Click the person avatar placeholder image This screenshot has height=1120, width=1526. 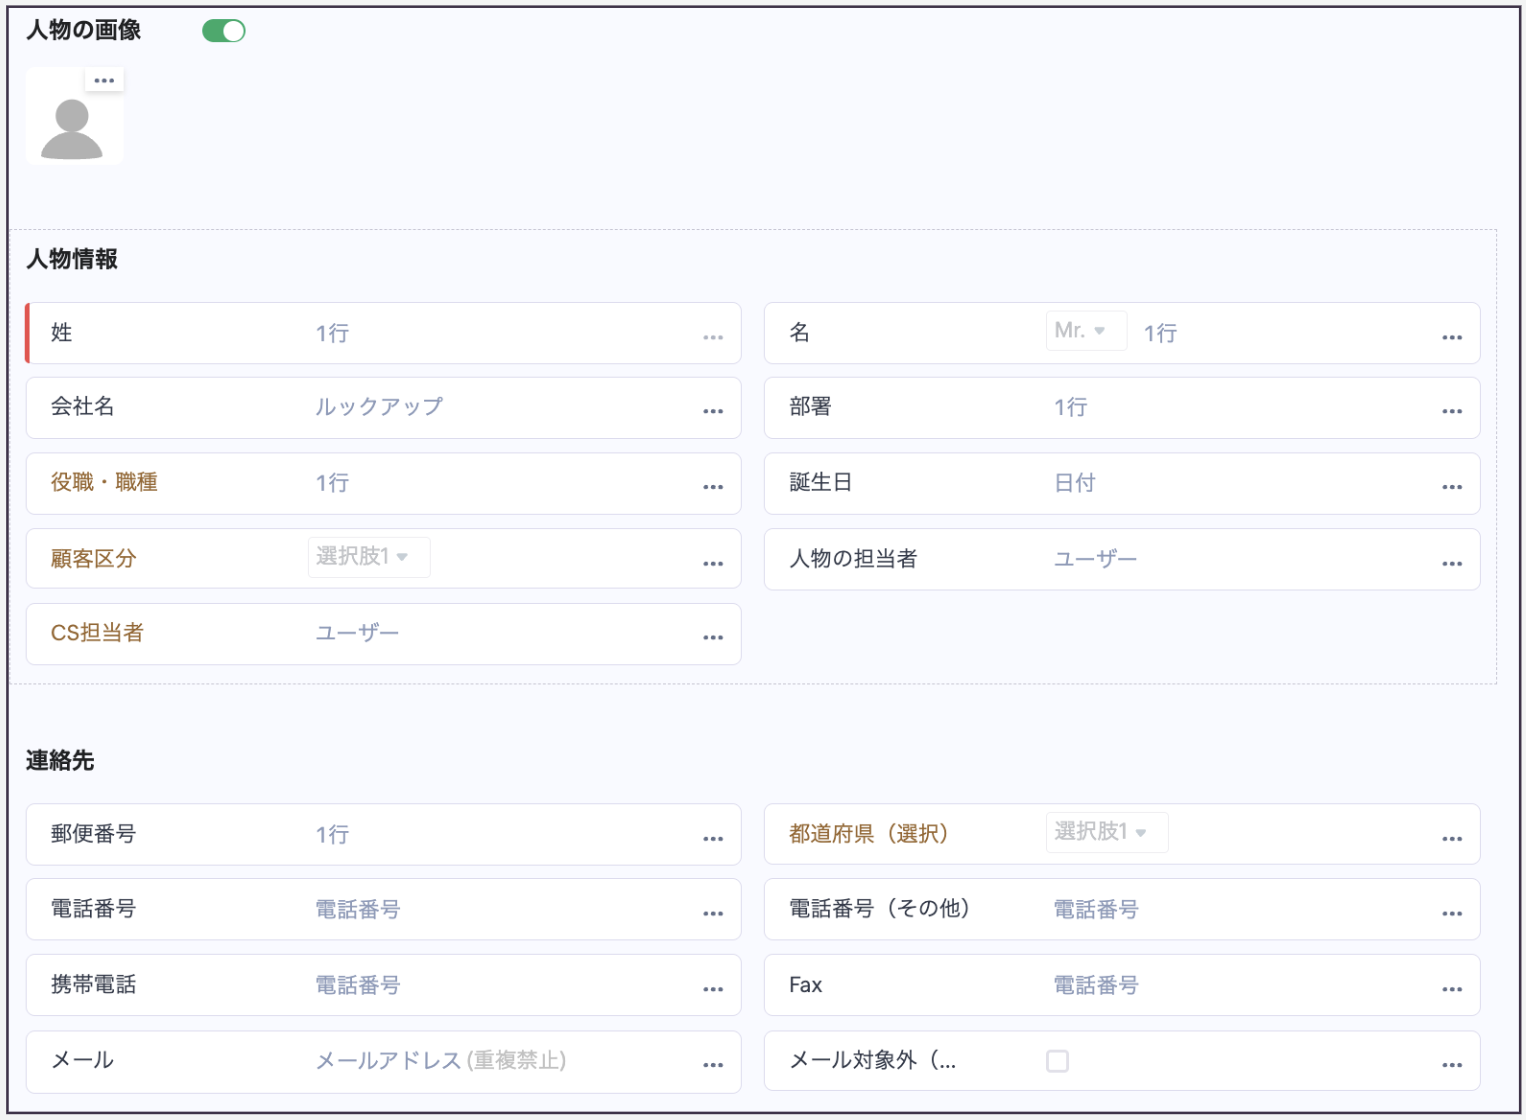(72, 128)
